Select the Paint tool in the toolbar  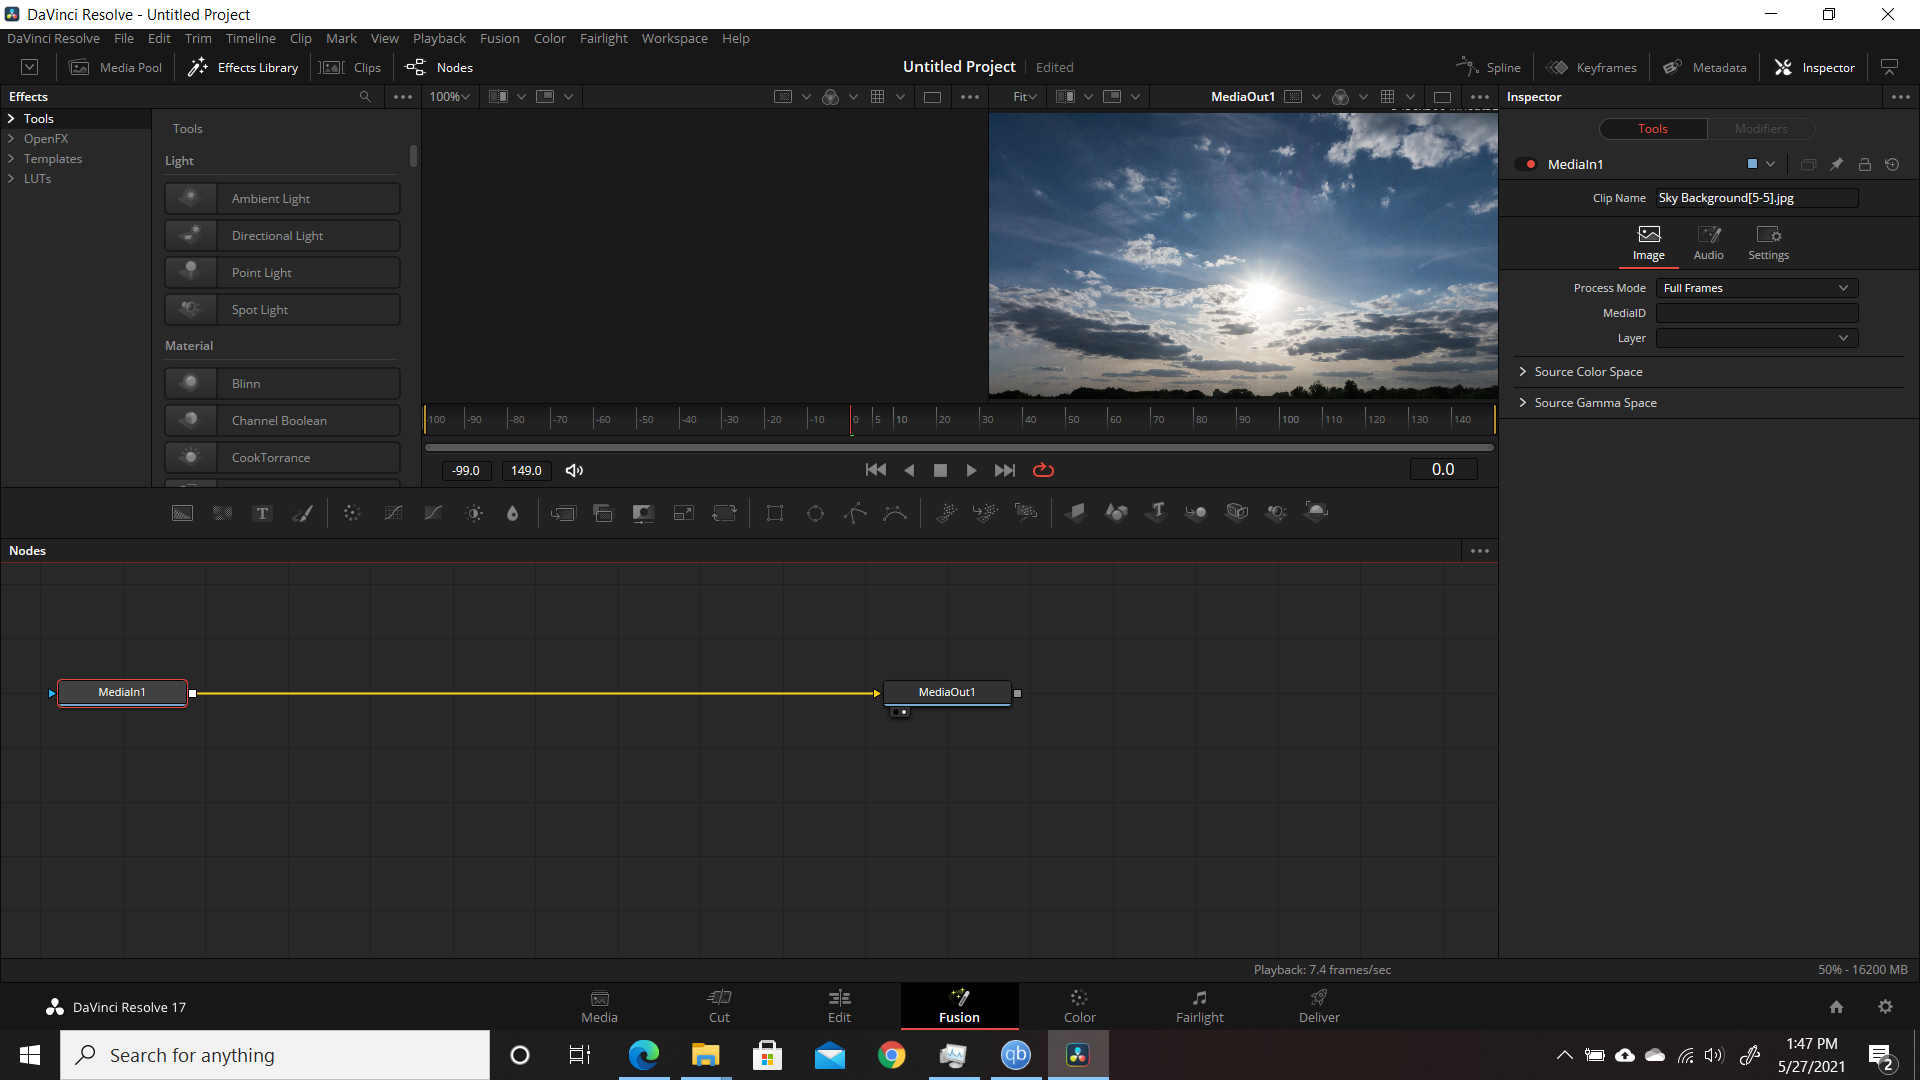tap(302, 513)
